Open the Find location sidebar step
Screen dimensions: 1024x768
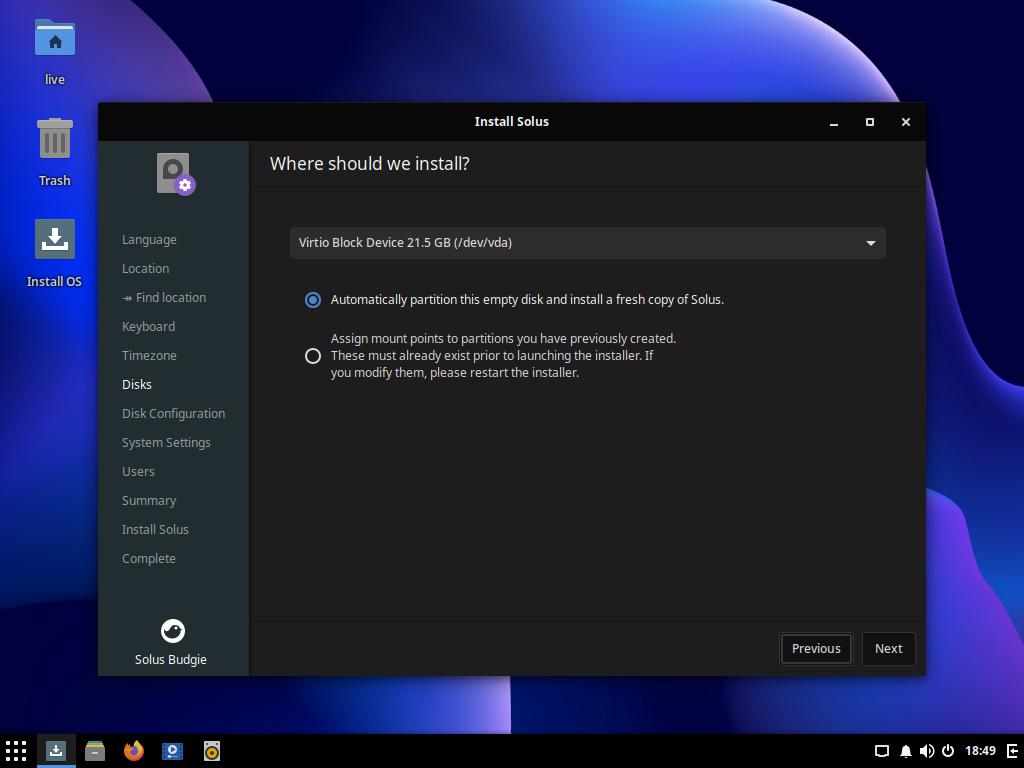pos(164,297)
